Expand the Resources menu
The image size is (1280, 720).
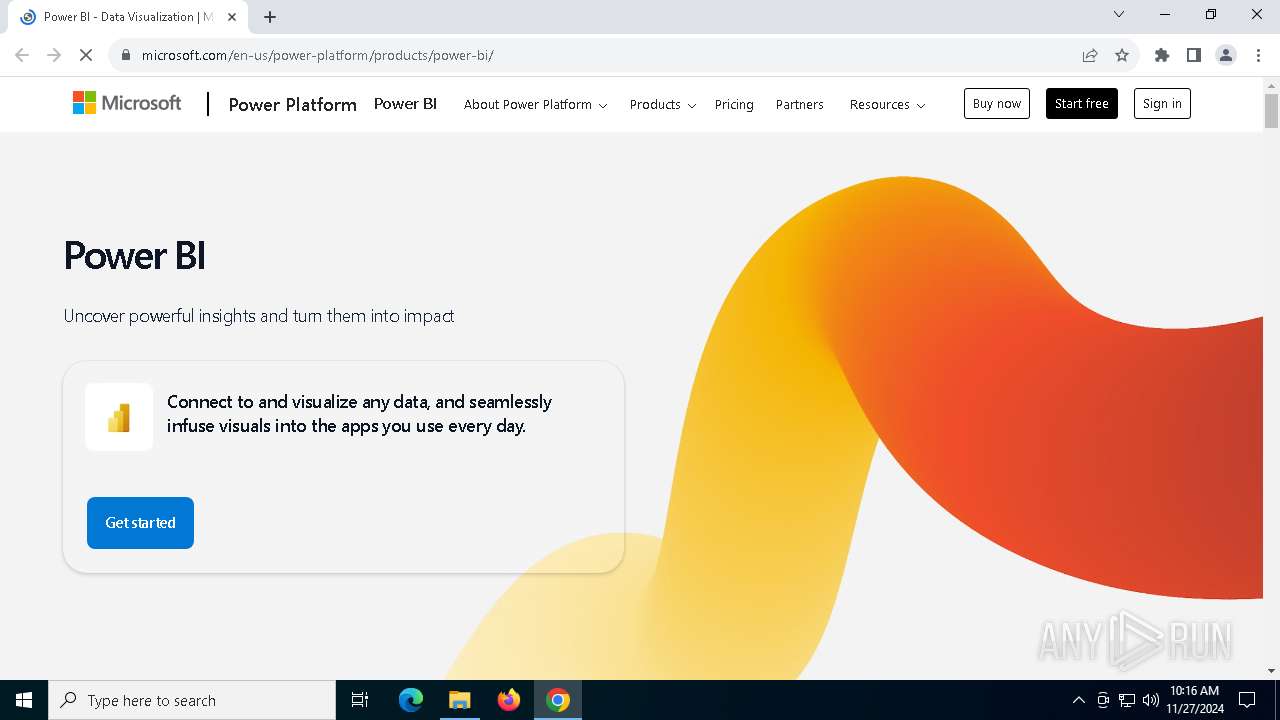click(887, 104)
